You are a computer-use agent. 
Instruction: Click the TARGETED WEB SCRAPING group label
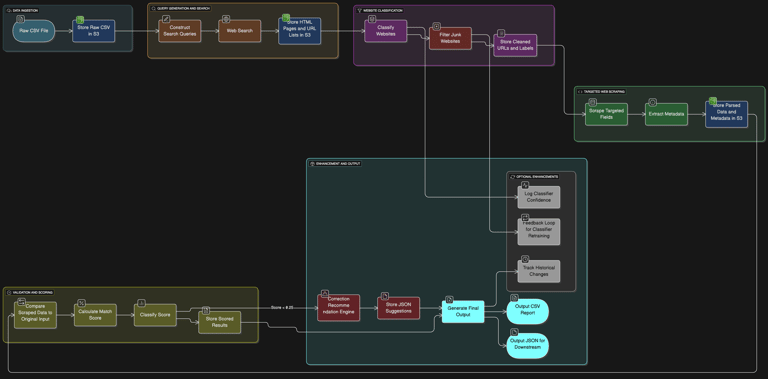(x=604, y=92)
